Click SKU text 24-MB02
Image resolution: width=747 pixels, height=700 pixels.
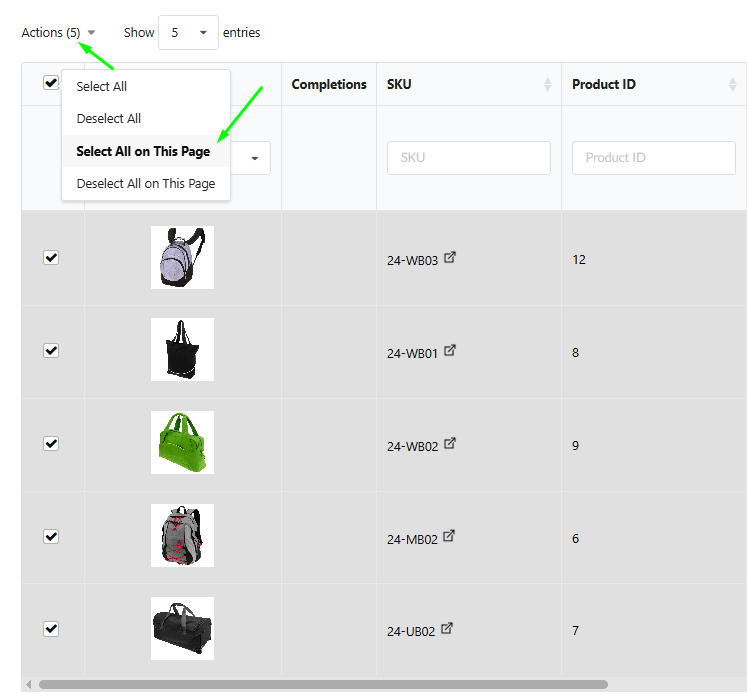412,539
